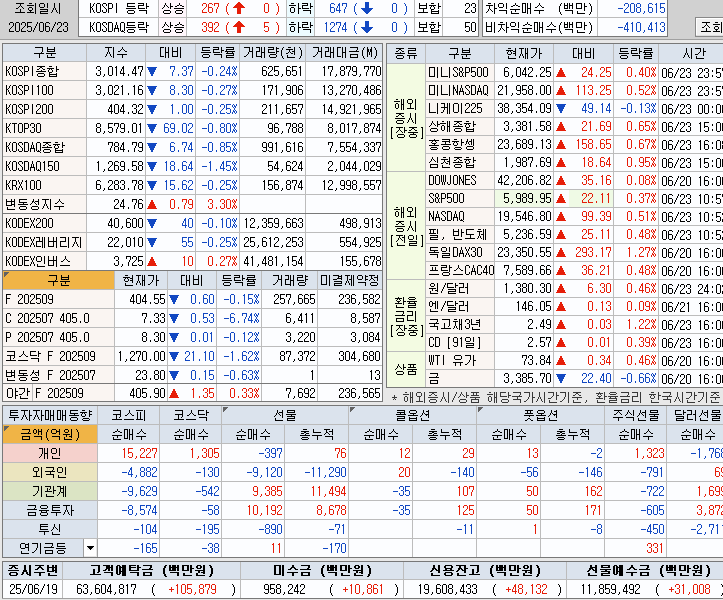Click the 고객예탁금 value 63,604,817

point(107,589)
